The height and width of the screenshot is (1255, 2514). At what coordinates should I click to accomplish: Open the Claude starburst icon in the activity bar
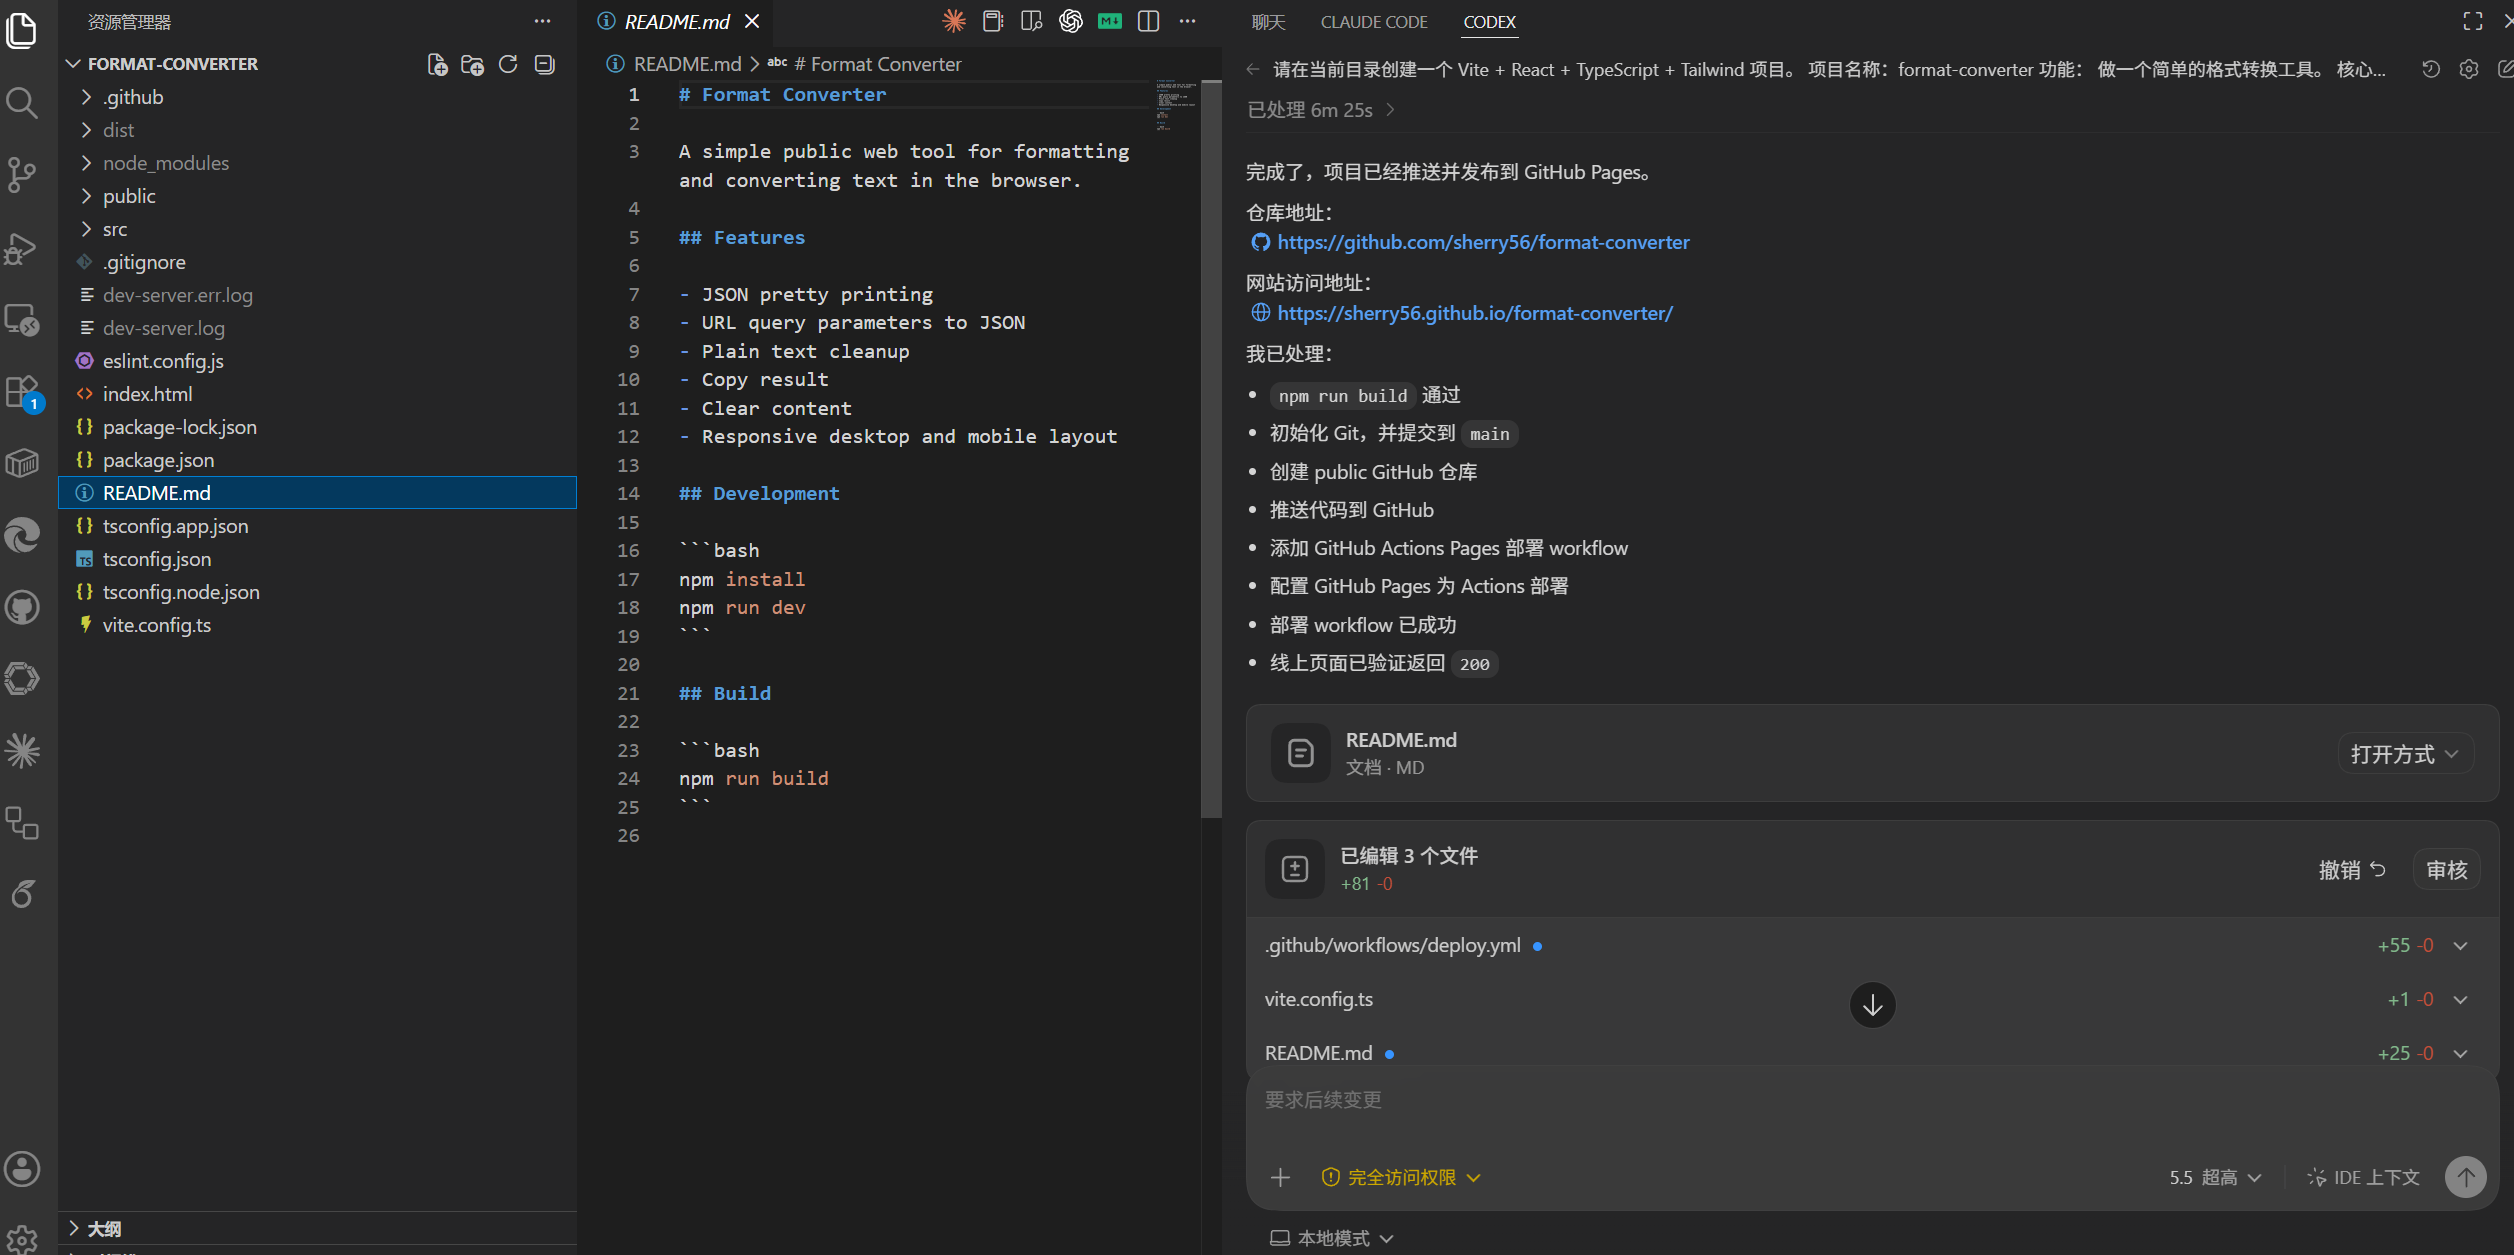tap(22, 751)
